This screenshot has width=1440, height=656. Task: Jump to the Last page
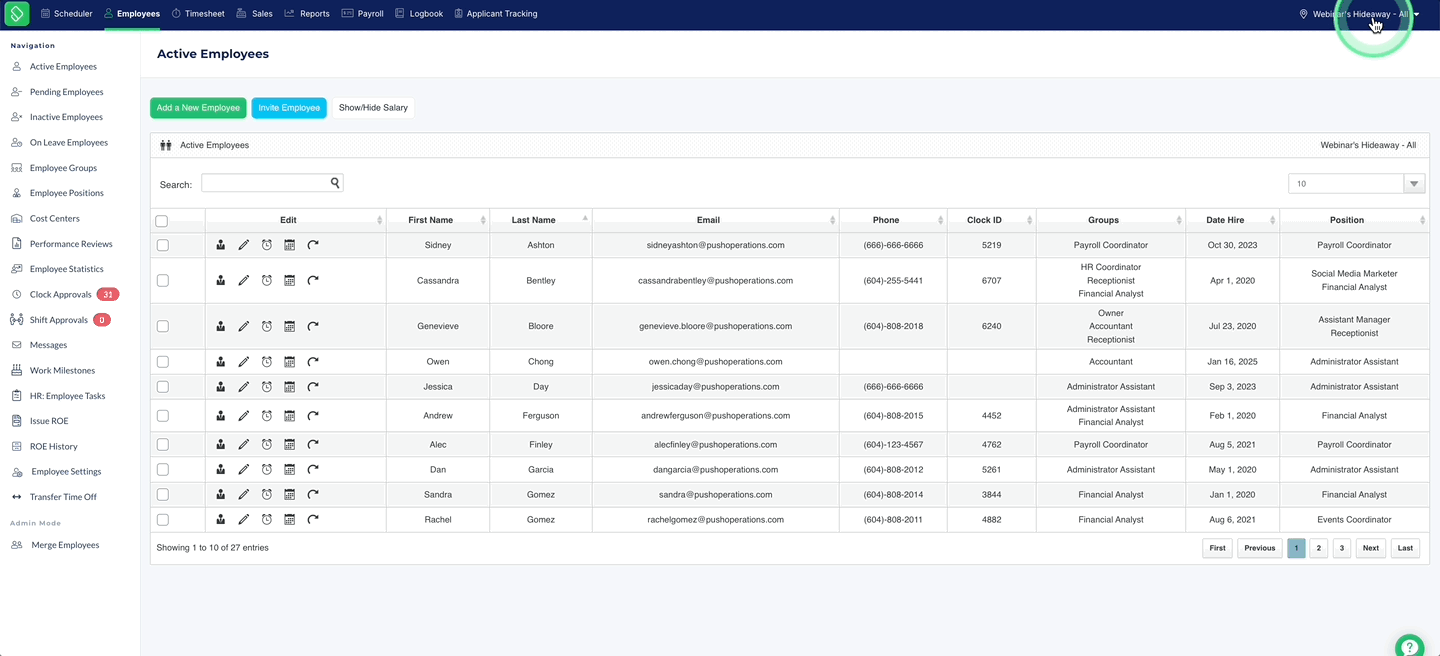[1405, 548]
